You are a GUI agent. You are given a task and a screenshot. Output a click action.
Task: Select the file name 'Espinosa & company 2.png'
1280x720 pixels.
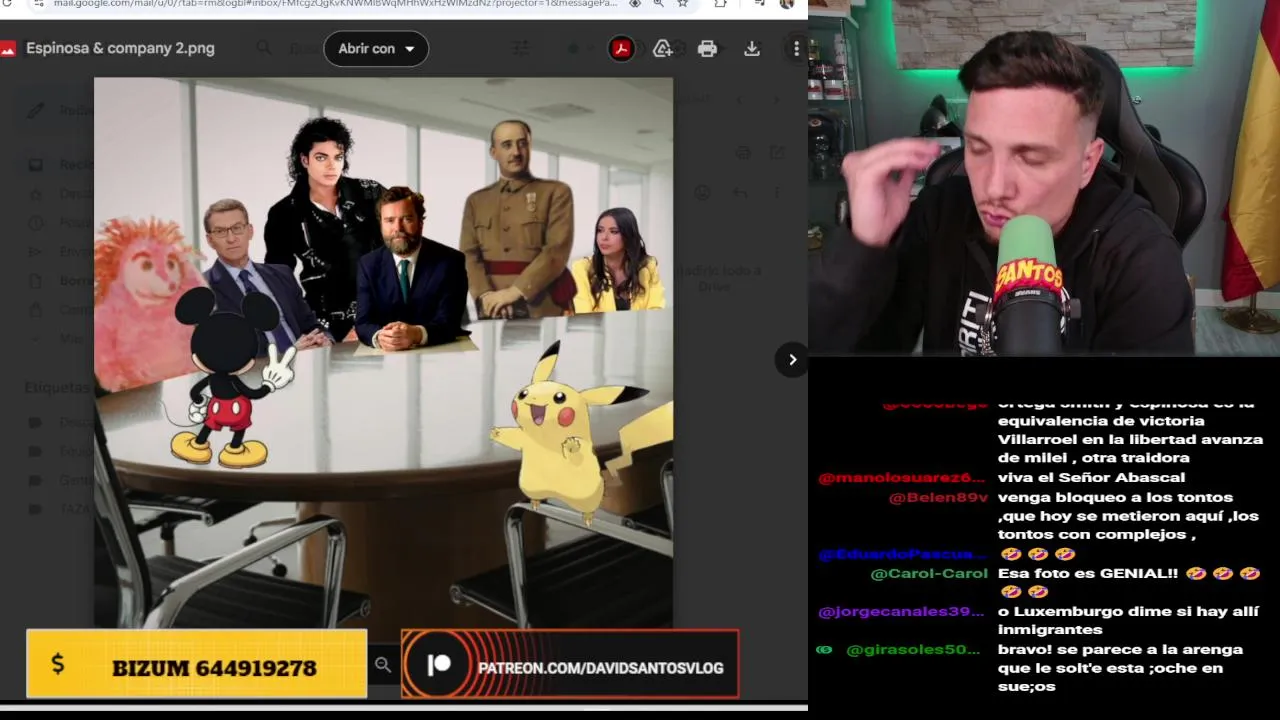point(120,48)
